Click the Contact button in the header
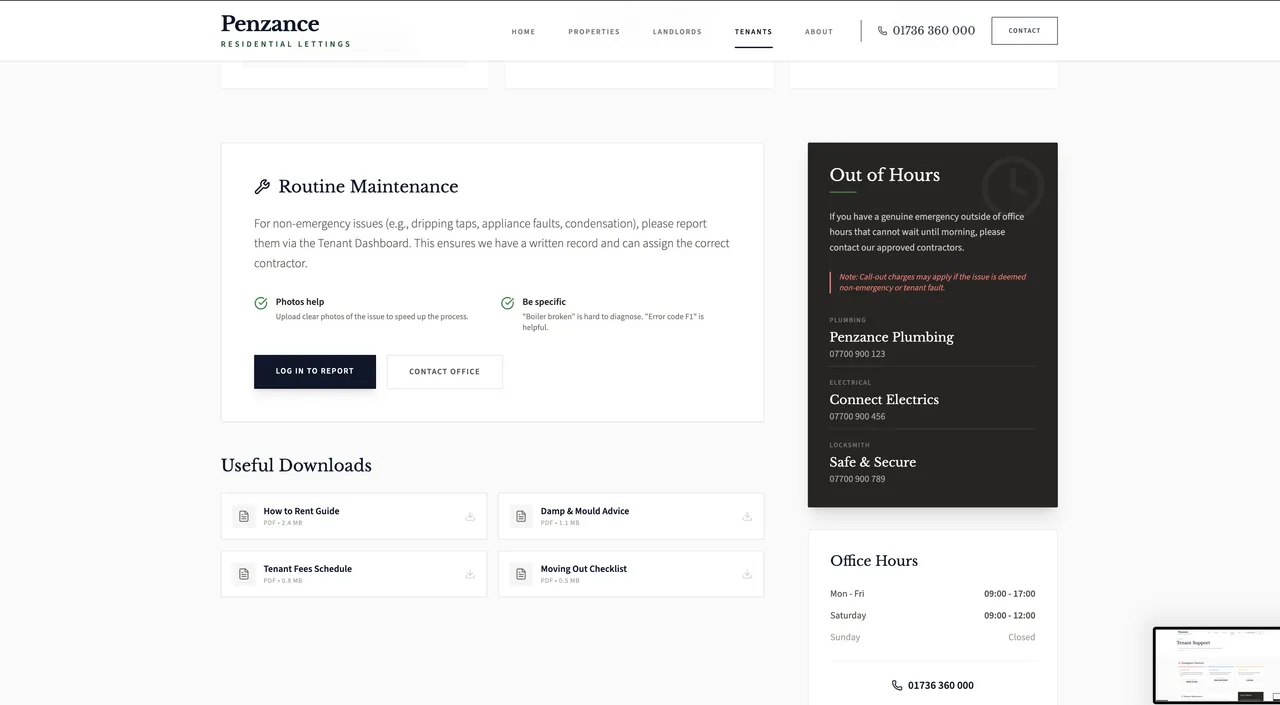The height and width of the screenshot is (705, 1280). click(1024, 31)
